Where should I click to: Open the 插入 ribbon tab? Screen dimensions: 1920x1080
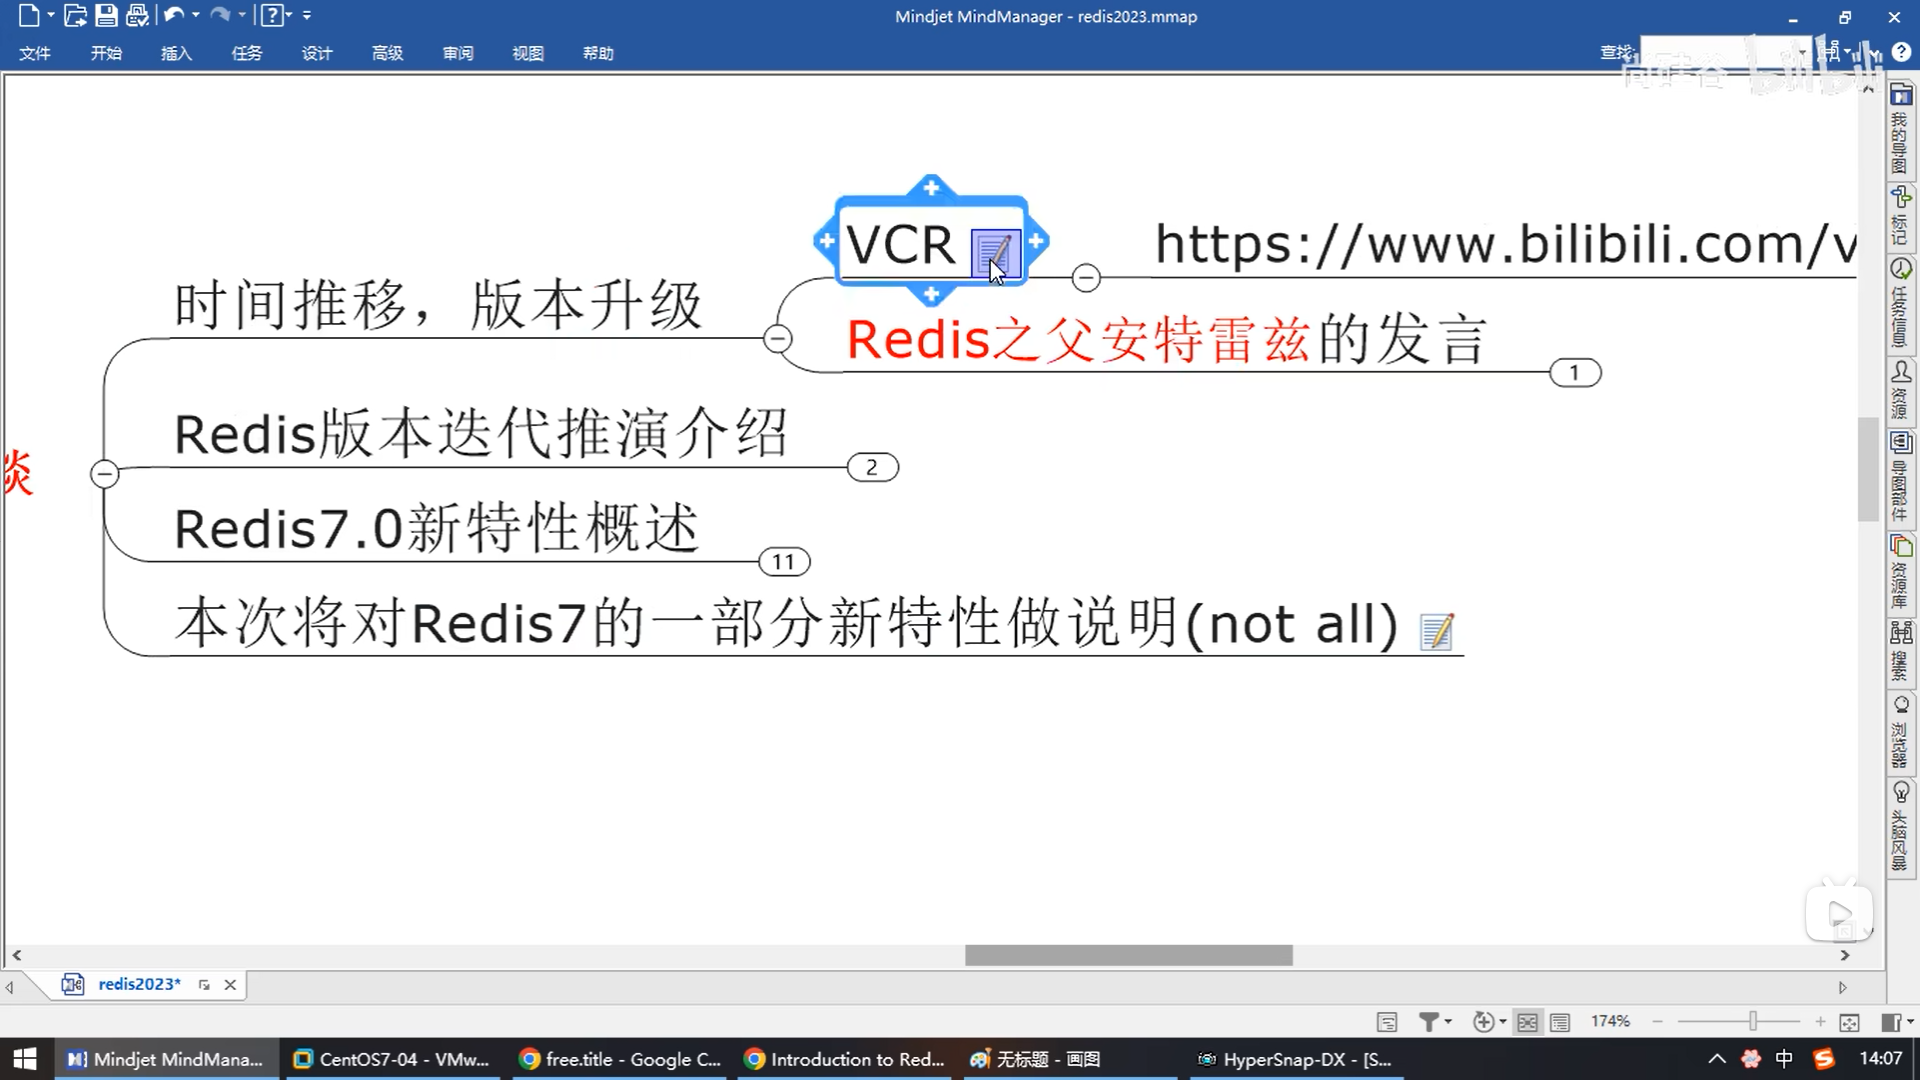click(176, 53)
